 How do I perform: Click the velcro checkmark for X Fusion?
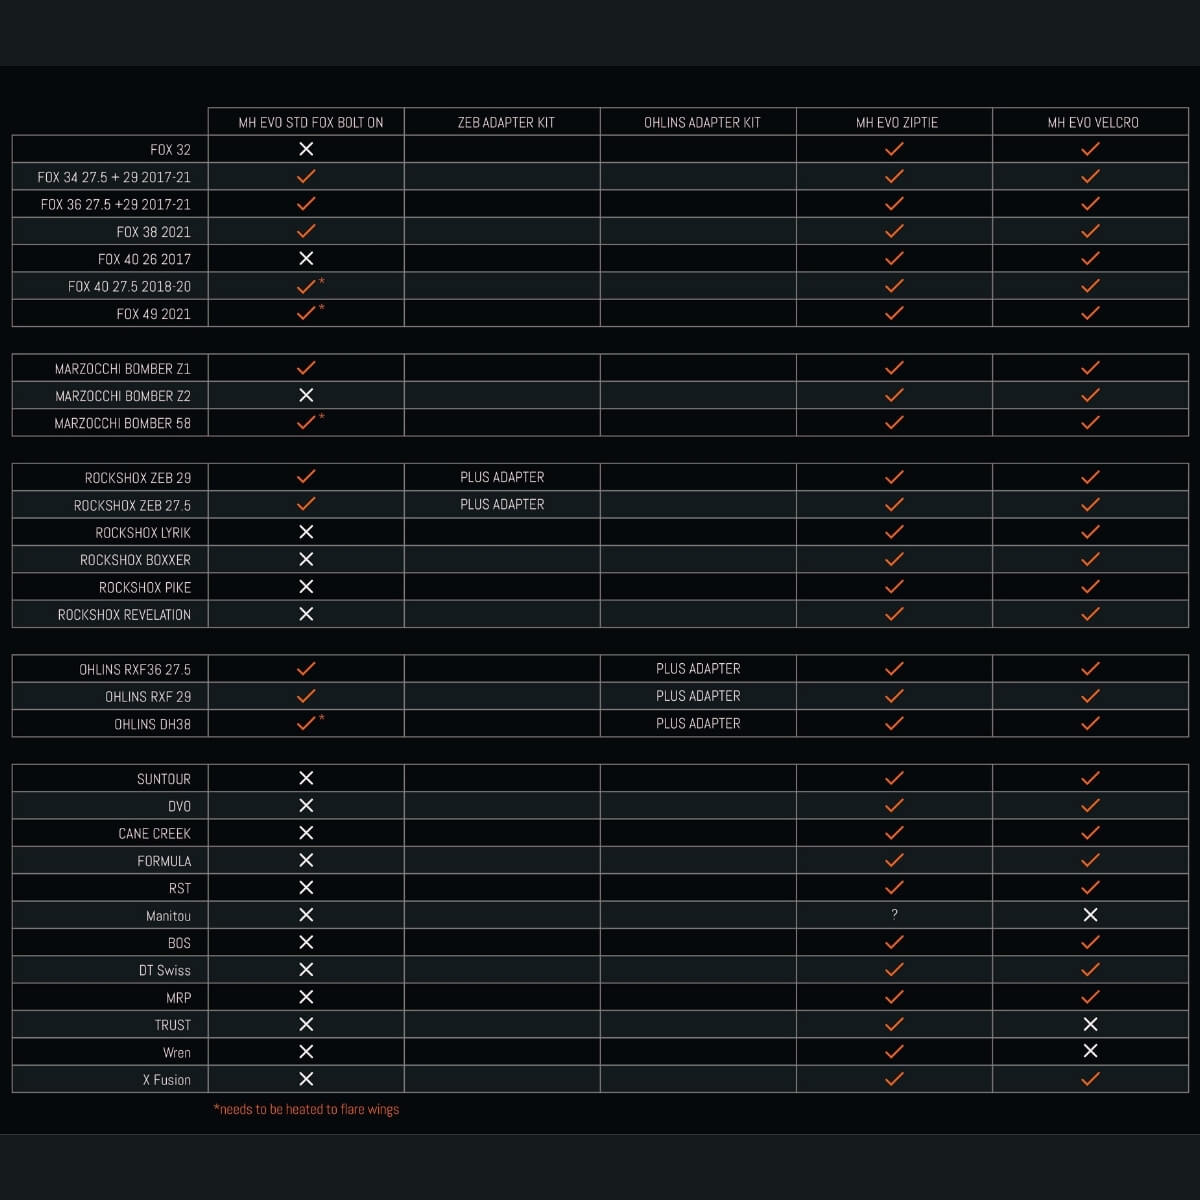coord(1090,1079)
